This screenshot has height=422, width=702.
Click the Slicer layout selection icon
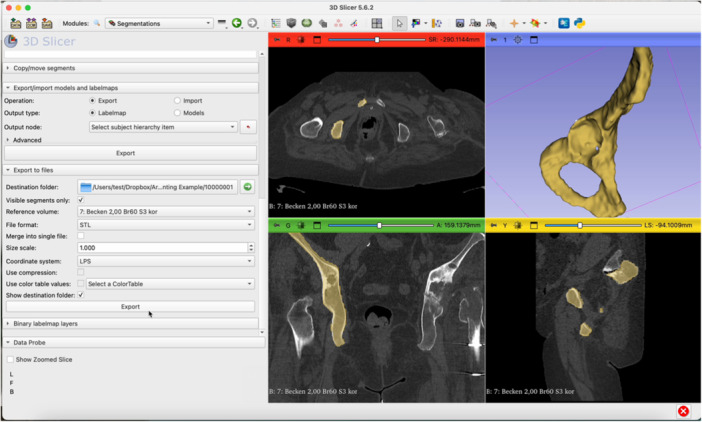(377, 23)
